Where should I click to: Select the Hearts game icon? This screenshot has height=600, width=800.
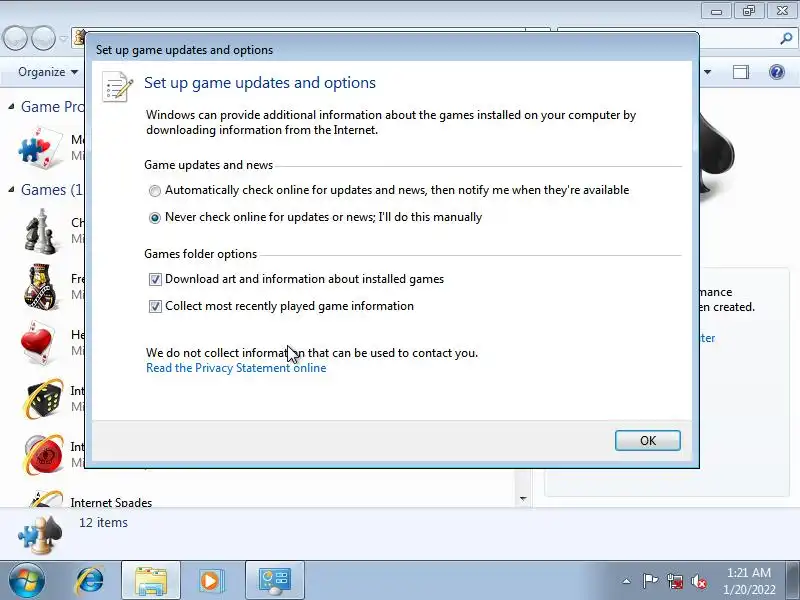click(x=38, y=343)
